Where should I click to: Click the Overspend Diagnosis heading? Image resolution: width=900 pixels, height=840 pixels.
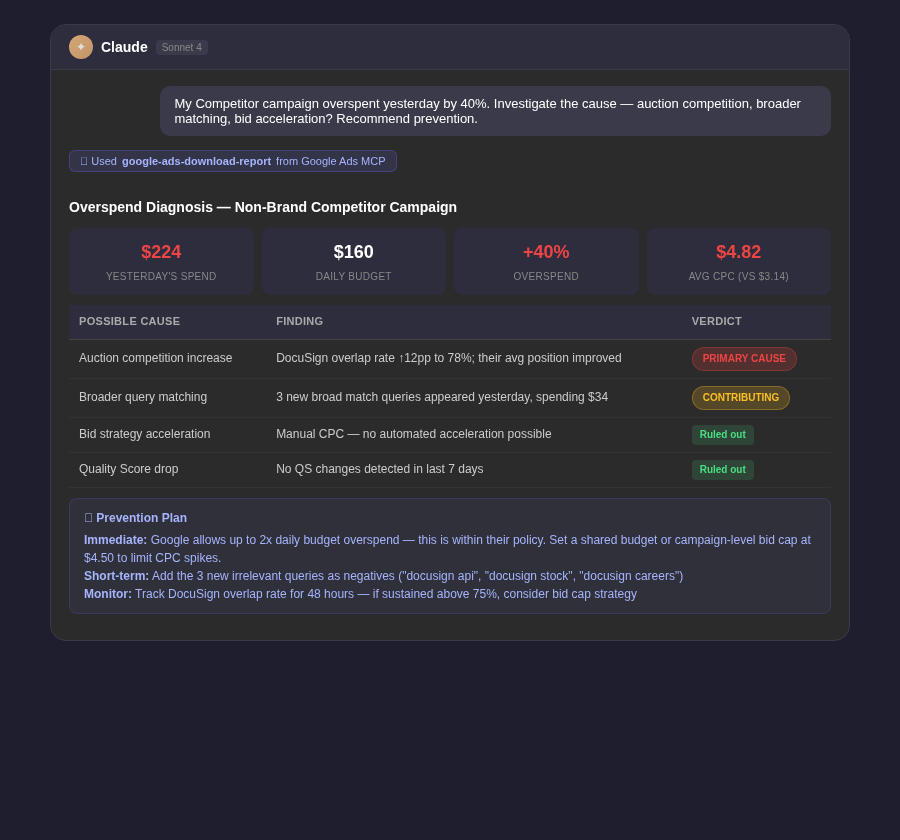263,207
